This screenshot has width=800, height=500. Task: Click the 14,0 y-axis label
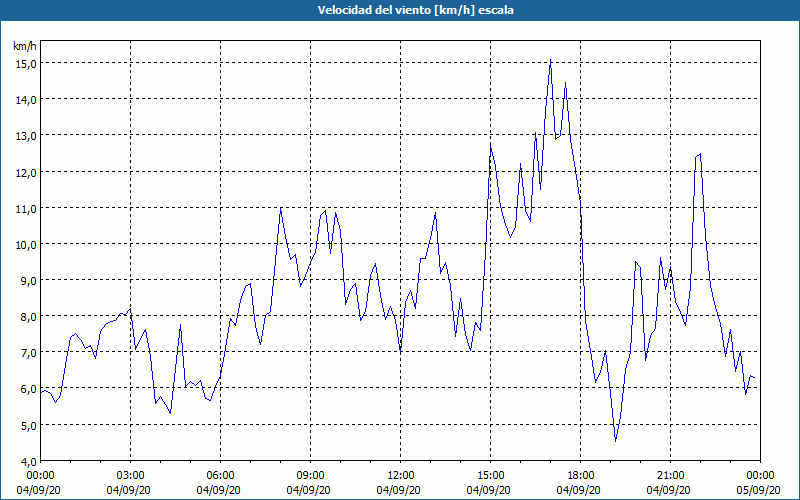[27, 100]
